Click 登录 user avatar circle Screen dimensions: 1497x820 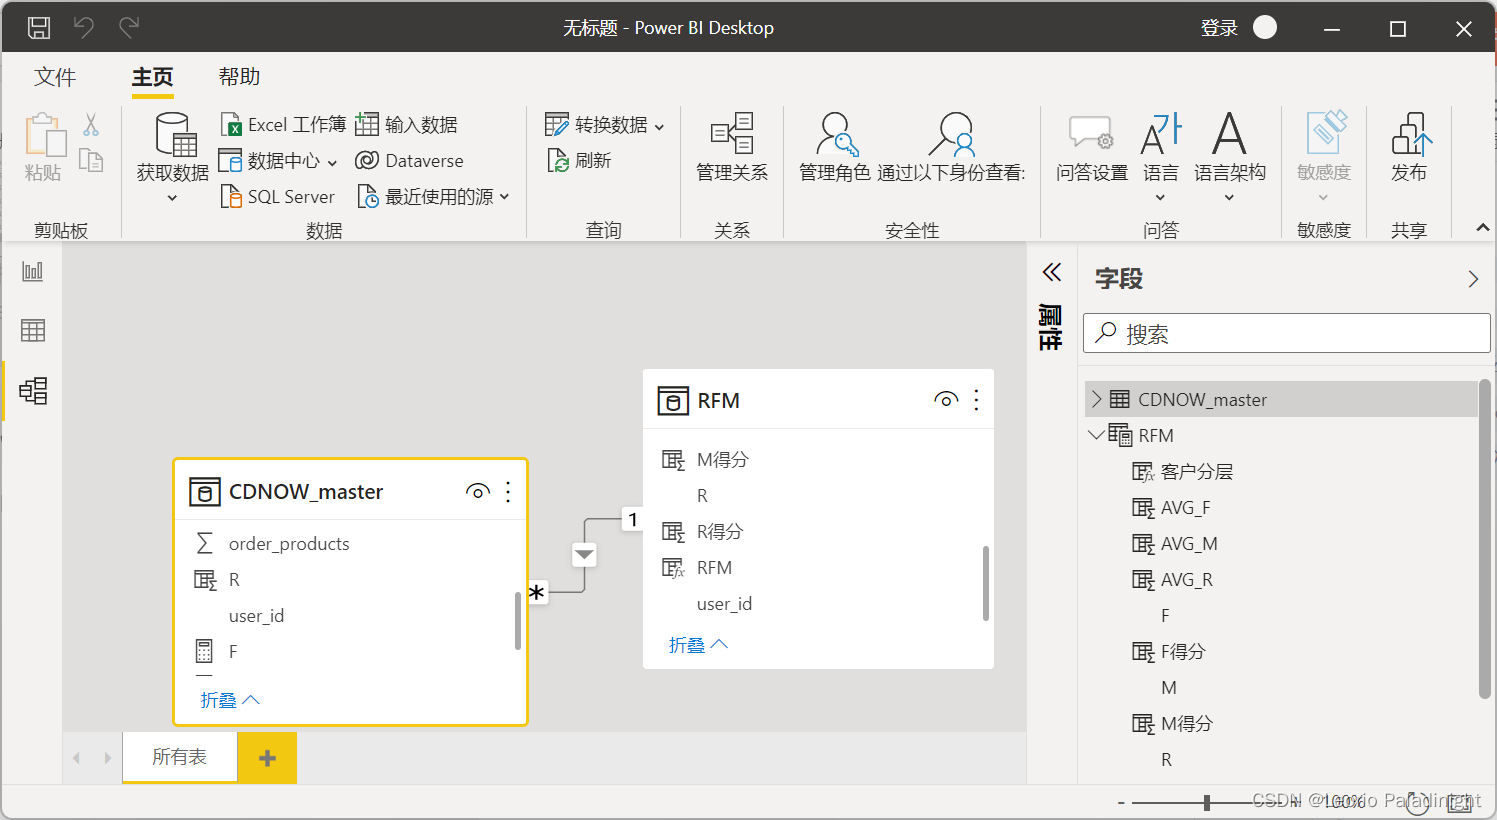coord(1265,27)
